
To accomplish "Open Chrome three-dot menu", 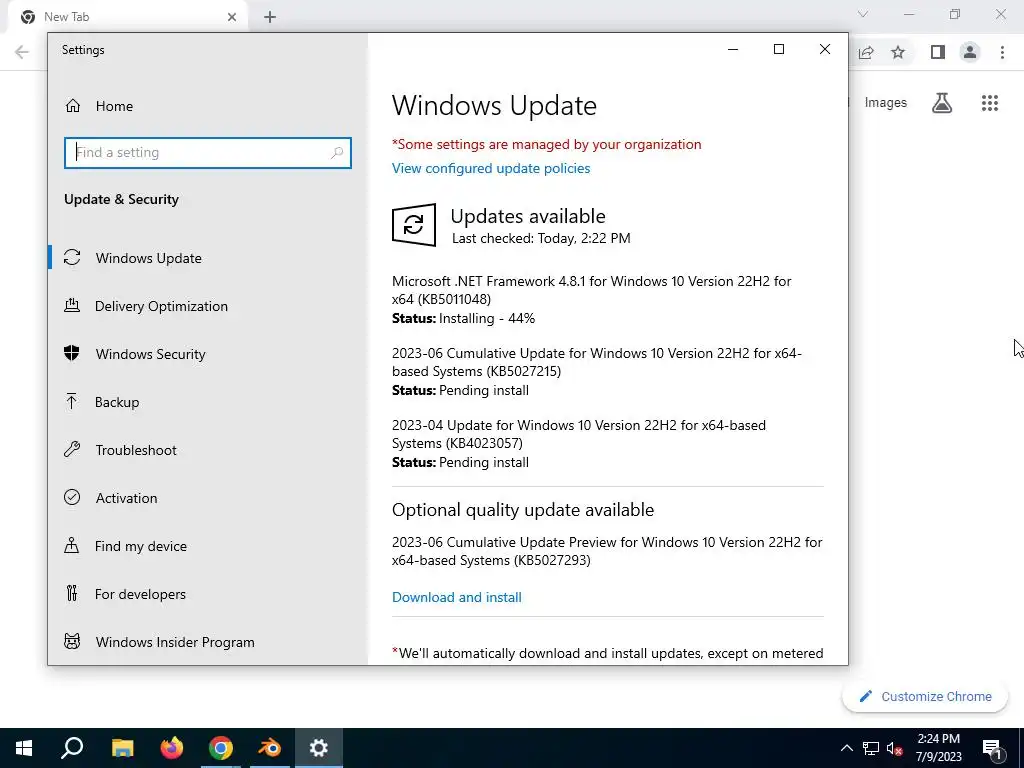I will tap(1002, 52).
